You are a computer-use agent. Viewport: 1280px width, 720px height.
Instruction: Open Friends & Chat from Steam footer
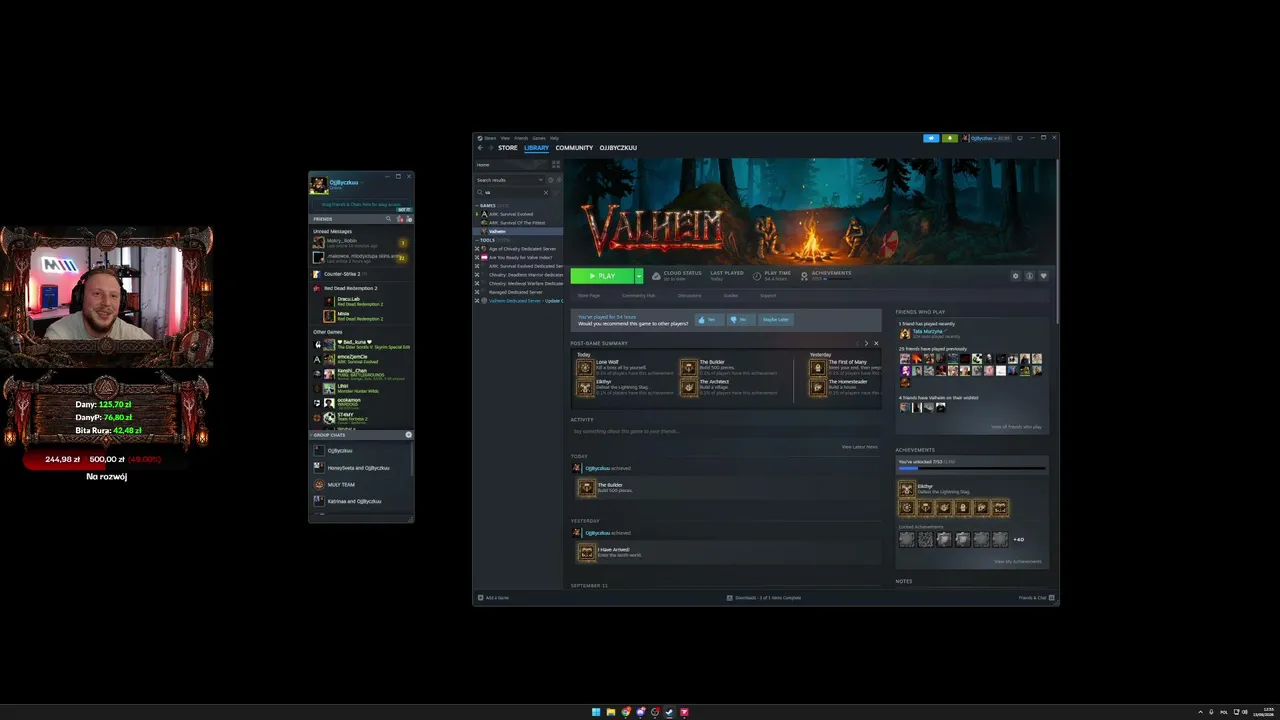(1034, 598)
